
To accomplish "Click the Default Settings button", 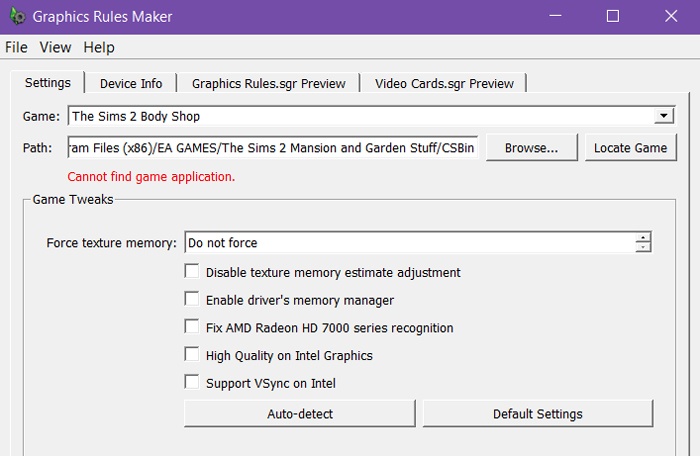I will pos(538,414).
